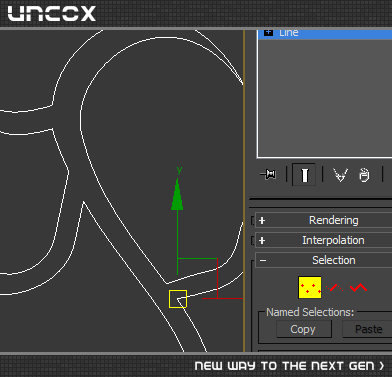Click Remove Modifier trash icon
The width and height of the screenshot is (392, 377).
(x=364, y=175)
